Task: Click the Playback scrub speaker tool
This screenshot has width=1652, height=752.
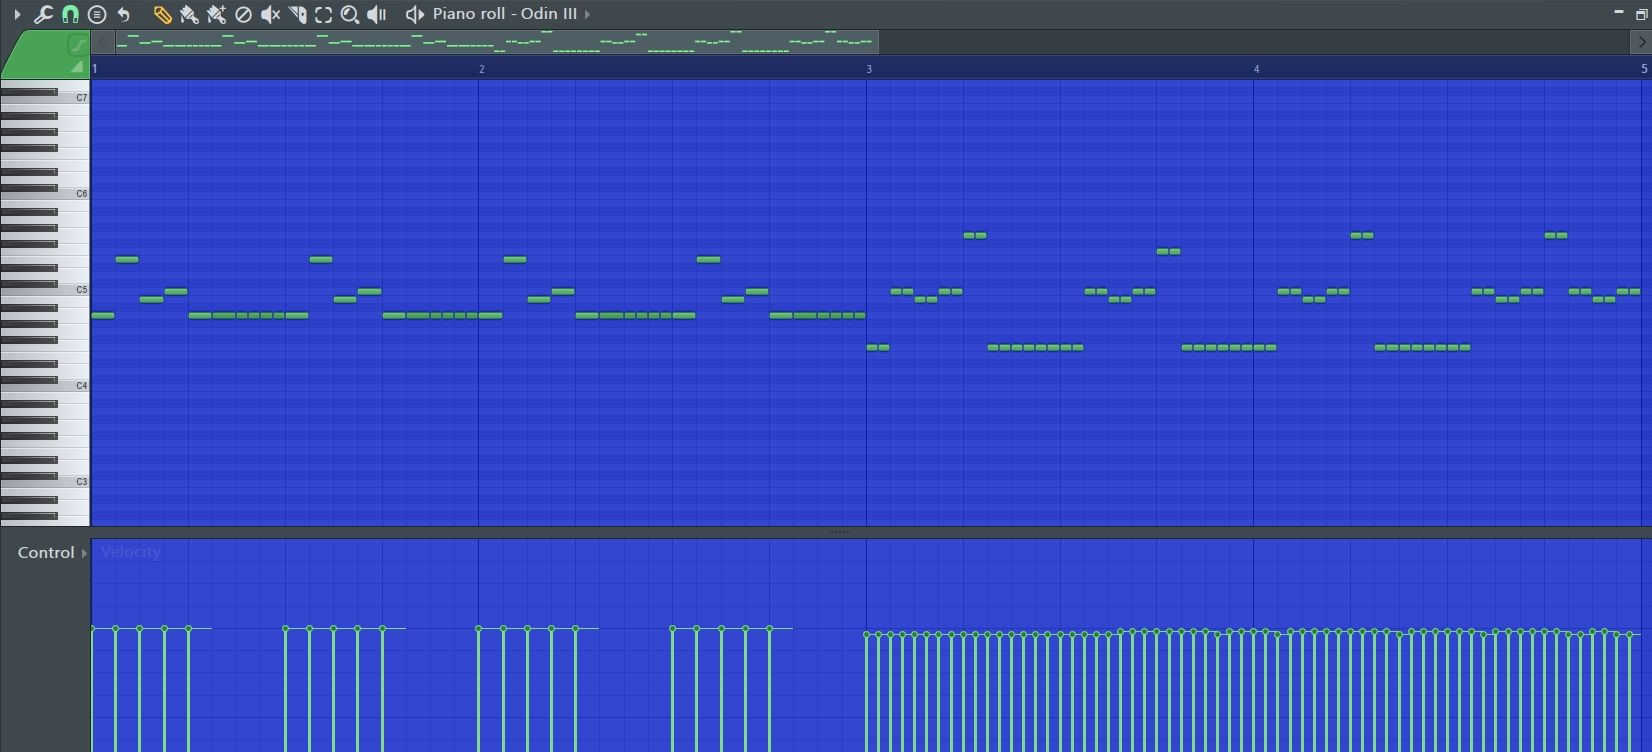Action: click(x=377, y=14)
